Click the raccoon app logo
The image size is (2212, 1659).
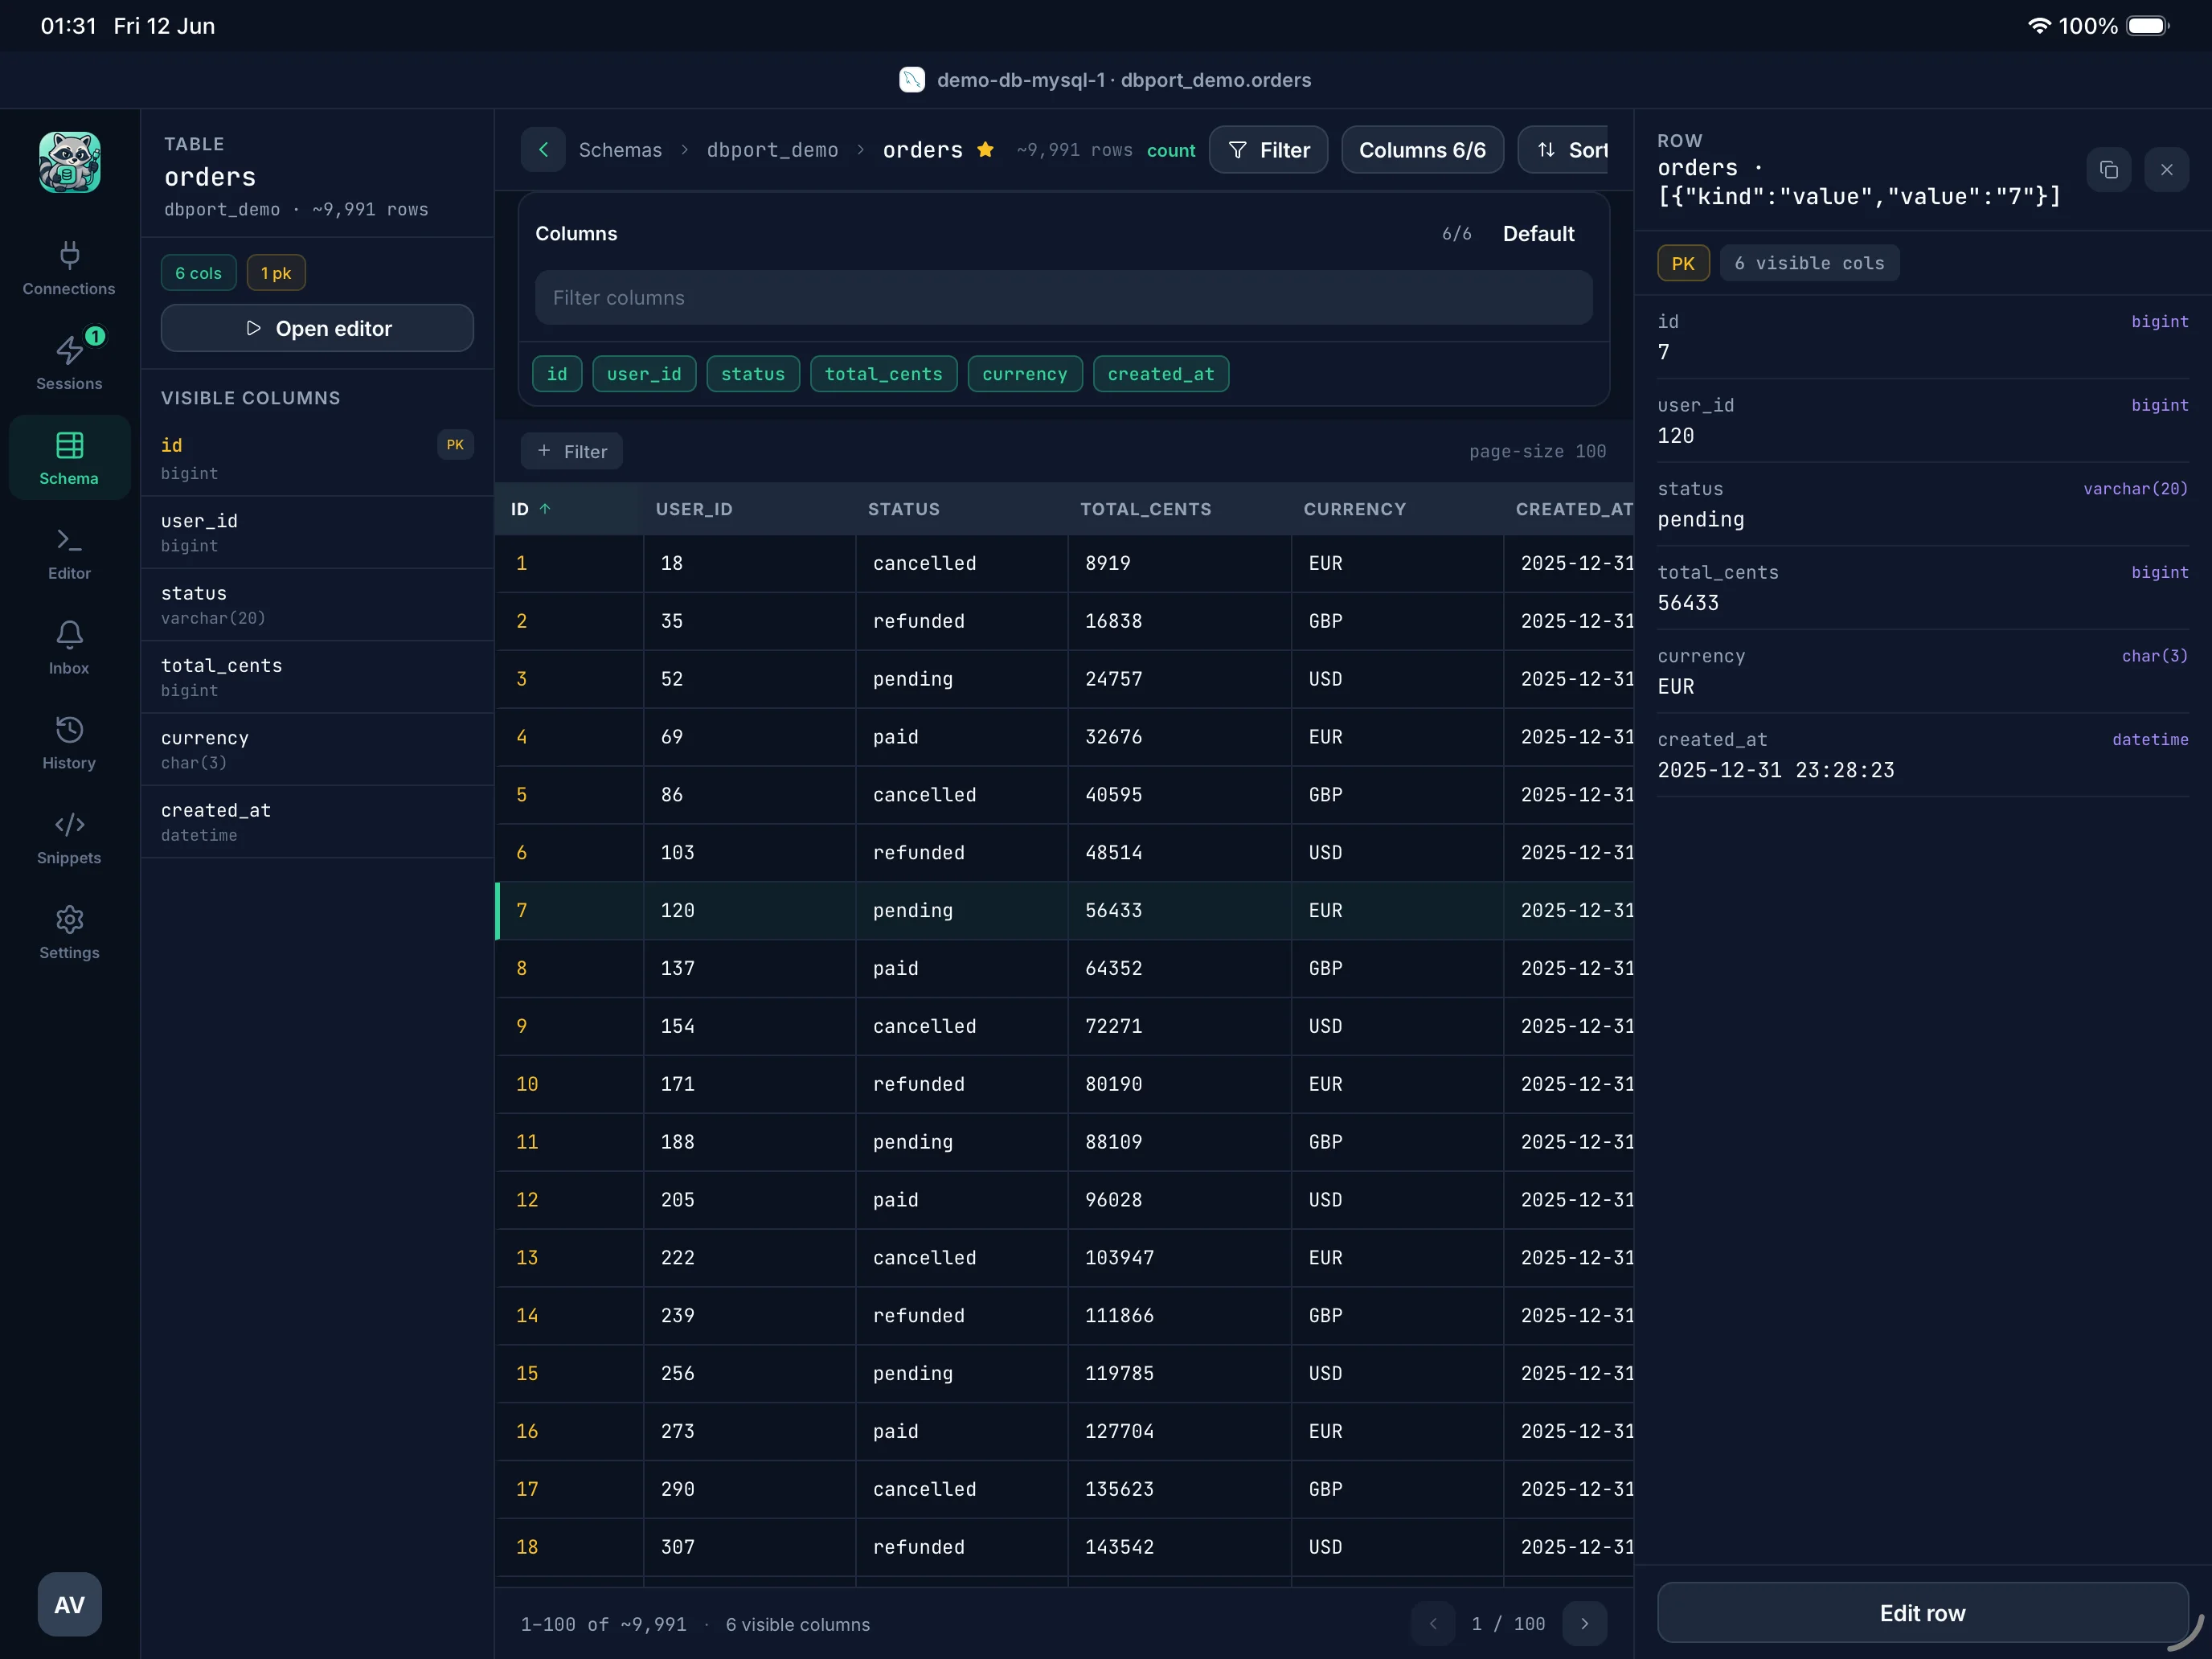point(69,161)
